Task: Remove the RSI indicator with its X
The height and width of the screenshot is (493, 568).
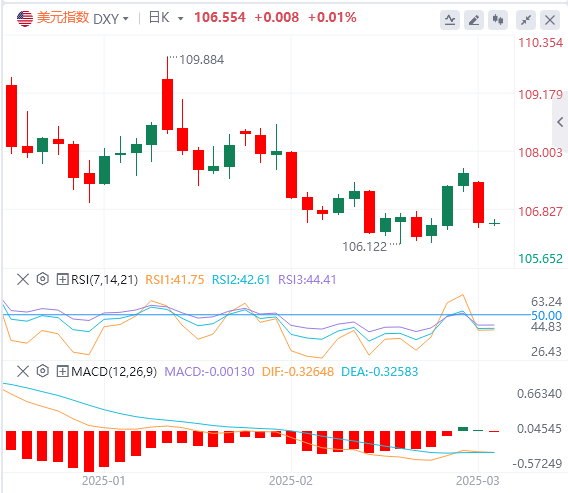Action: point(23,279)
